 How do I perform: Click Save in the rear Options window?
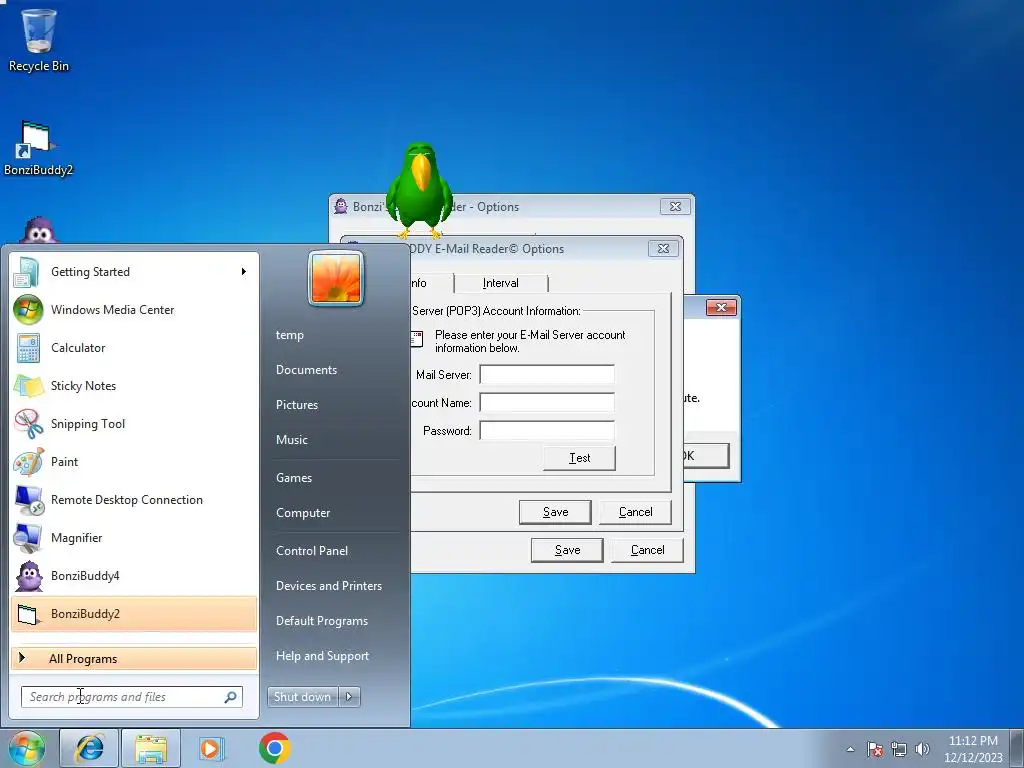coord(567,550)
